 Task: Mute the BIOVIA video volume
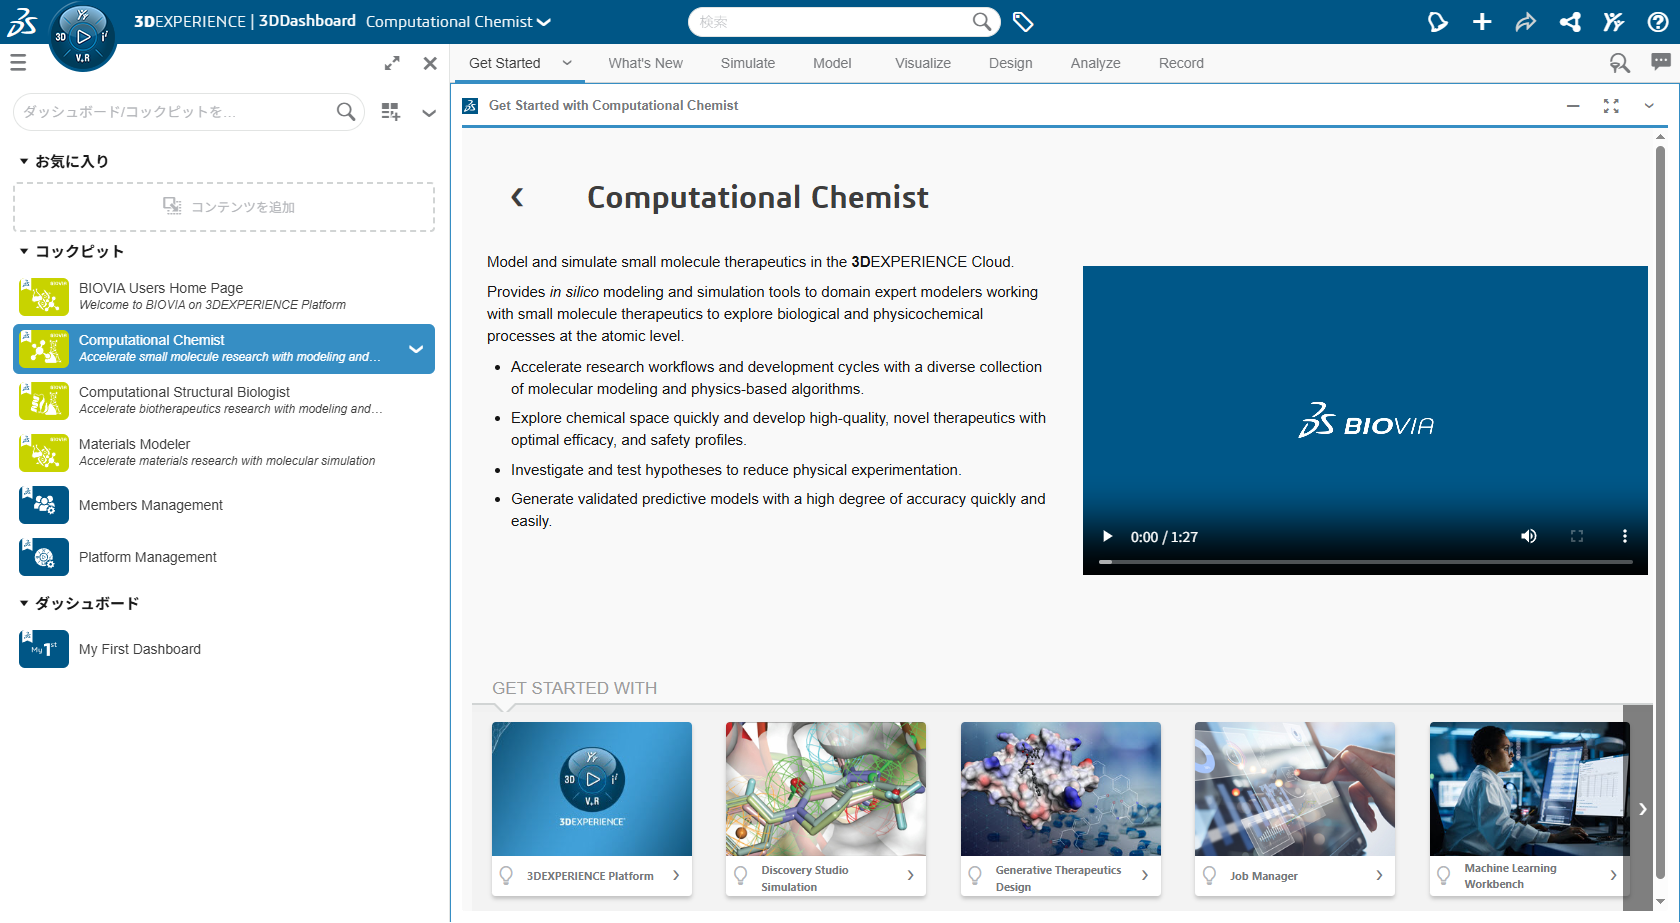(x=1528, y=537)
